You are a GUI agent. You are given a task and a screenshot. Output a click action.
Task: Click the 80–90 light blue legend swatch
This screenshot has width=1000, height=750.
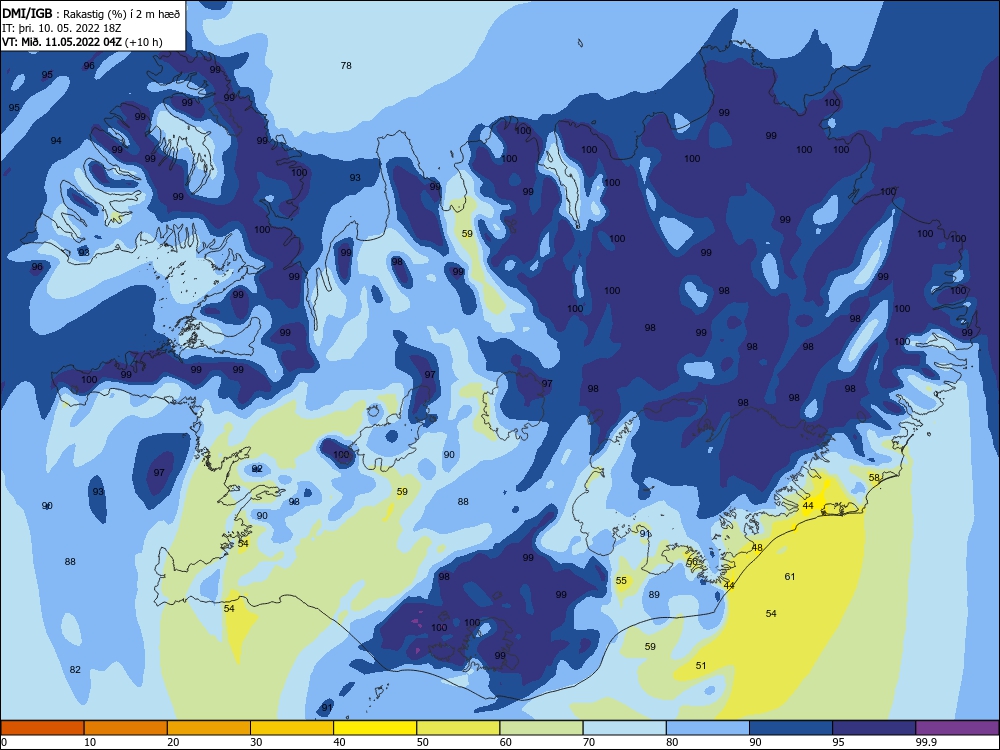(708, 728)
